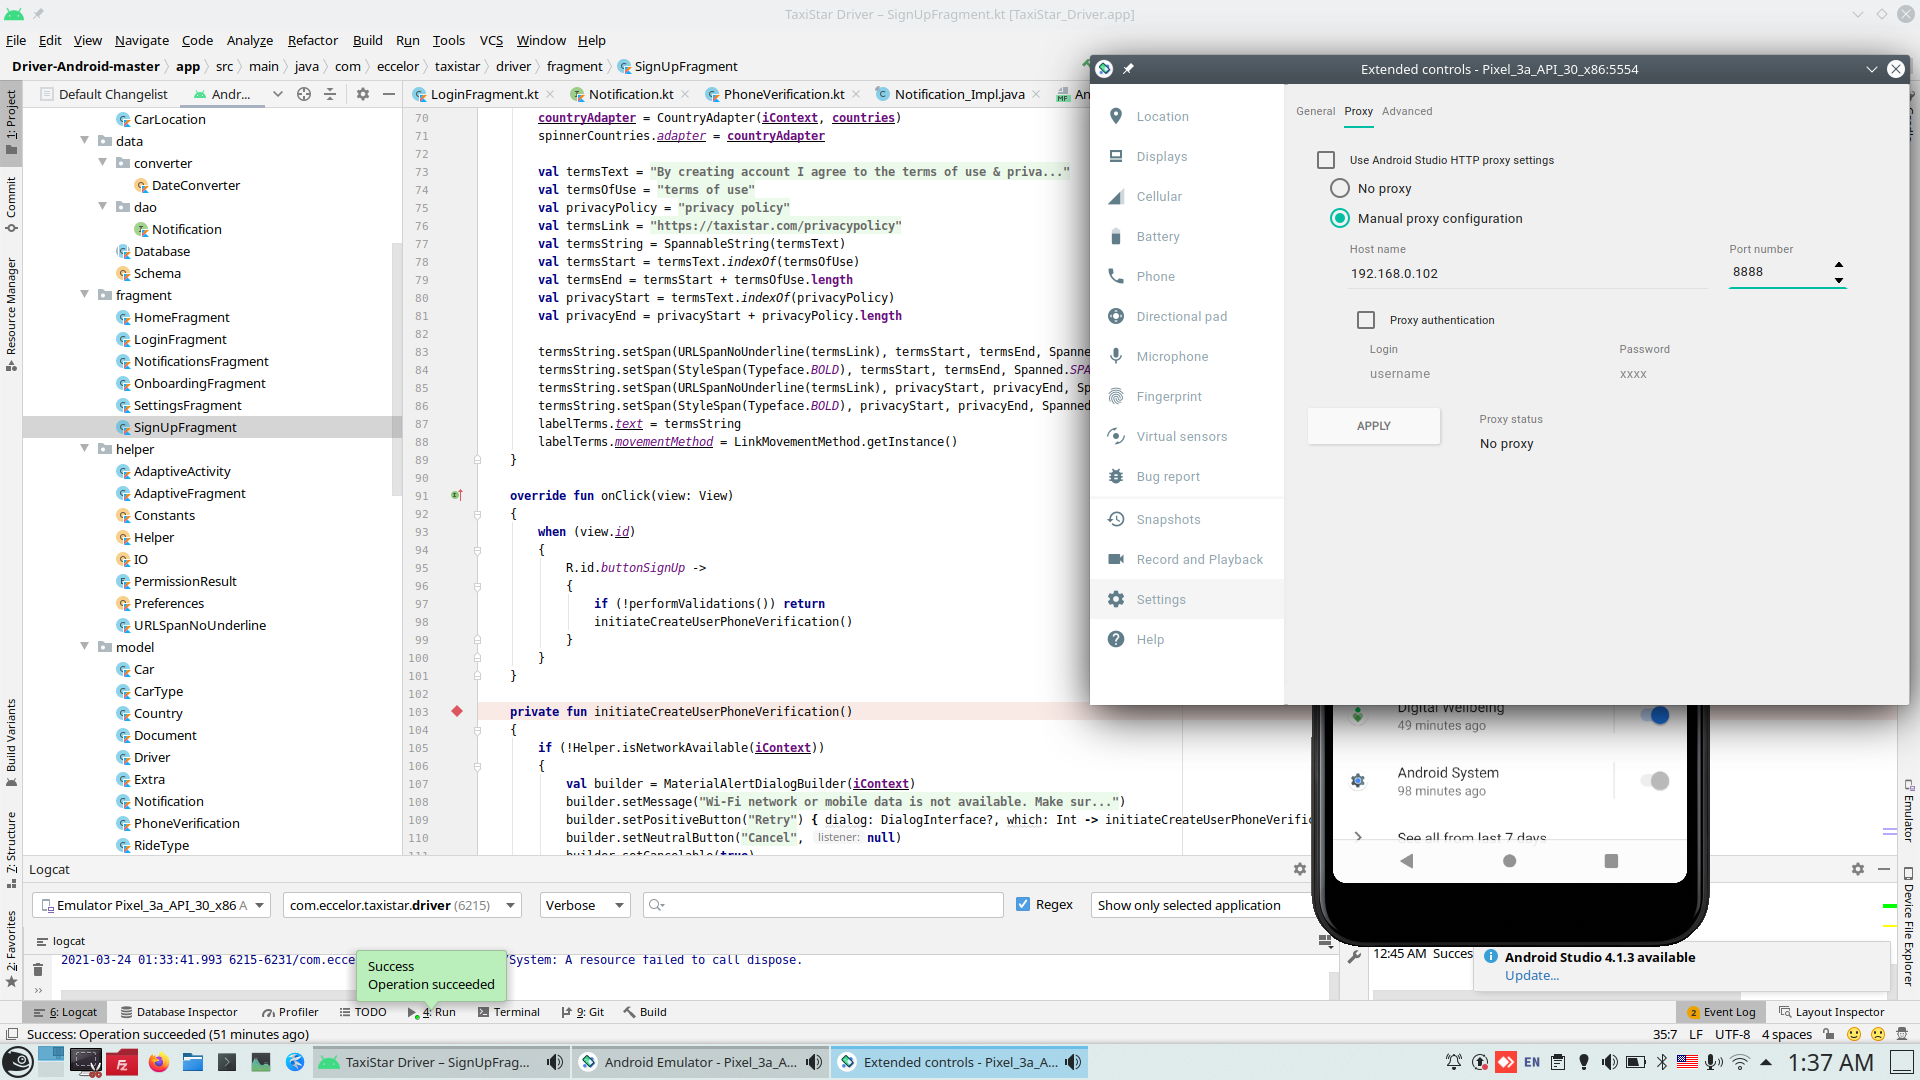Switch to the Advanced settings tab

(1406, 111)
